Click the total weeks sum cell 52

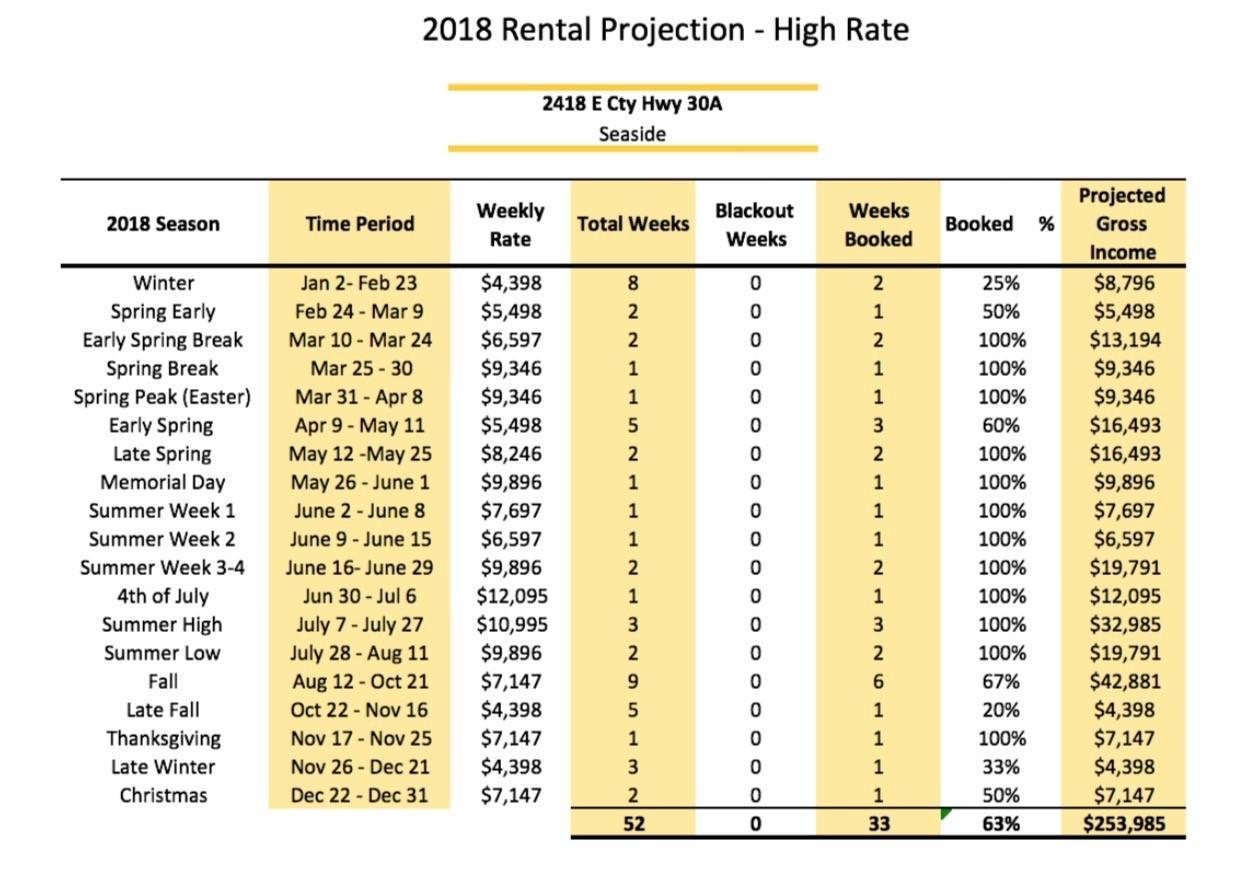click(x=633, y=825)
